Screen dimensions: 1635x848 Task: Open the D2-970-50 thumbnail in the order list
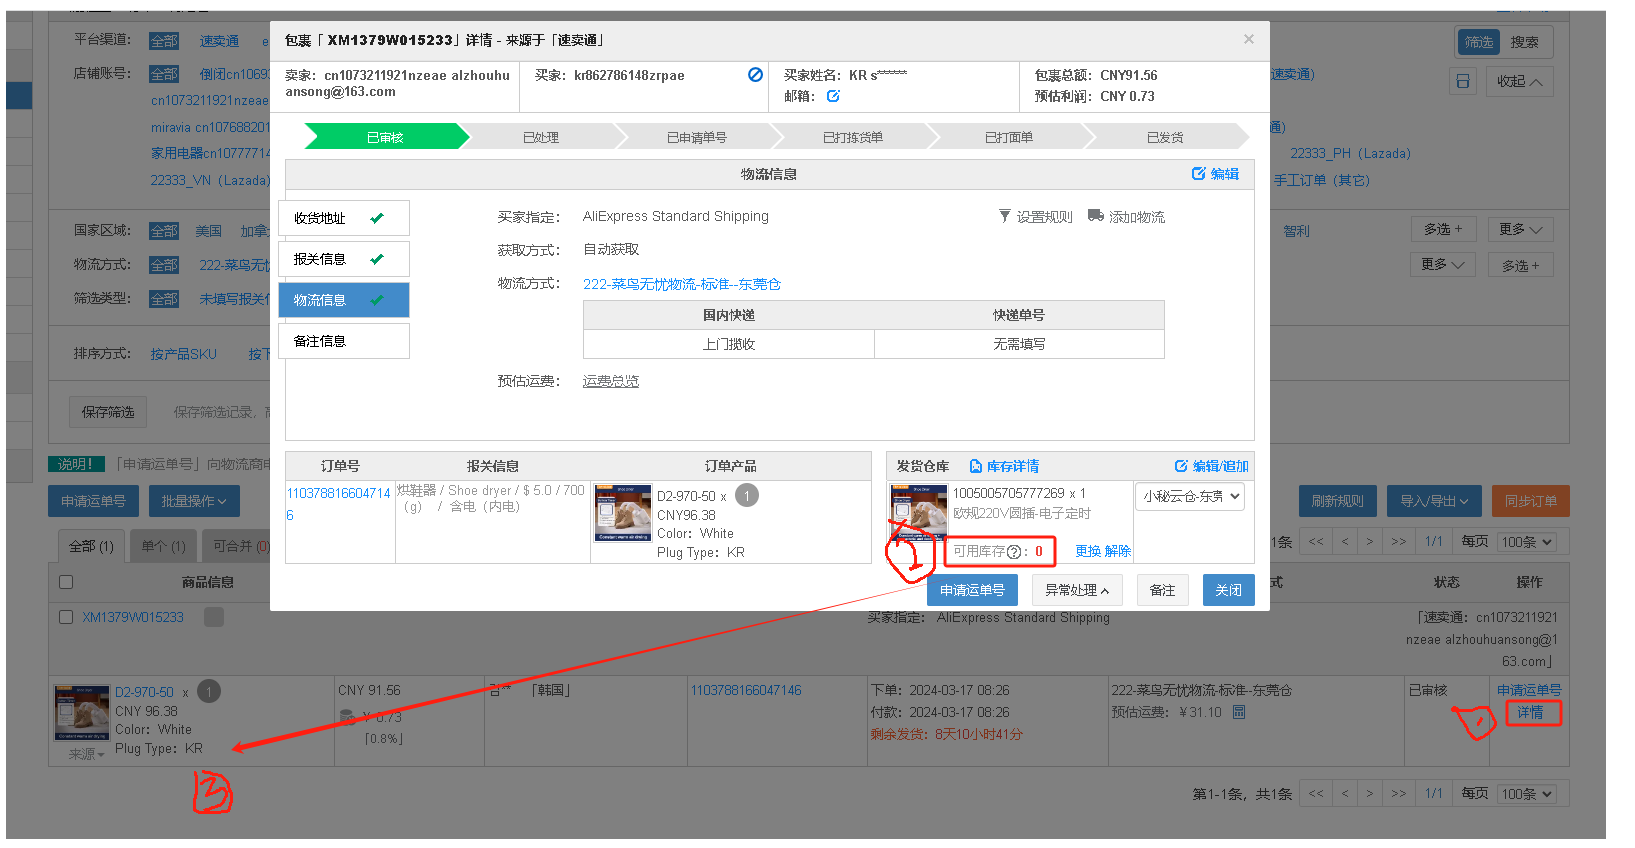(x=81, y=712)
